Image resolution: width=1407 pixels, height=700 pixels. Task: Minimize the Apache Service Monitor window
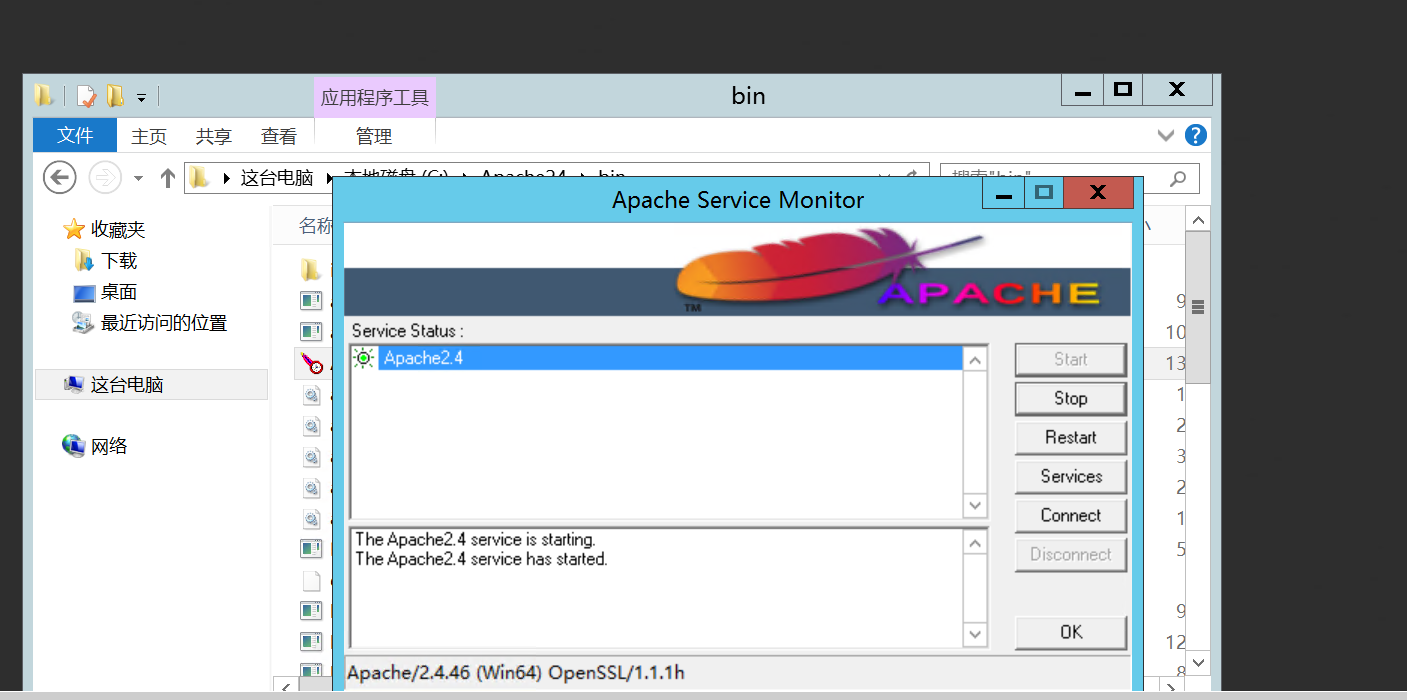pos(1003,193)
